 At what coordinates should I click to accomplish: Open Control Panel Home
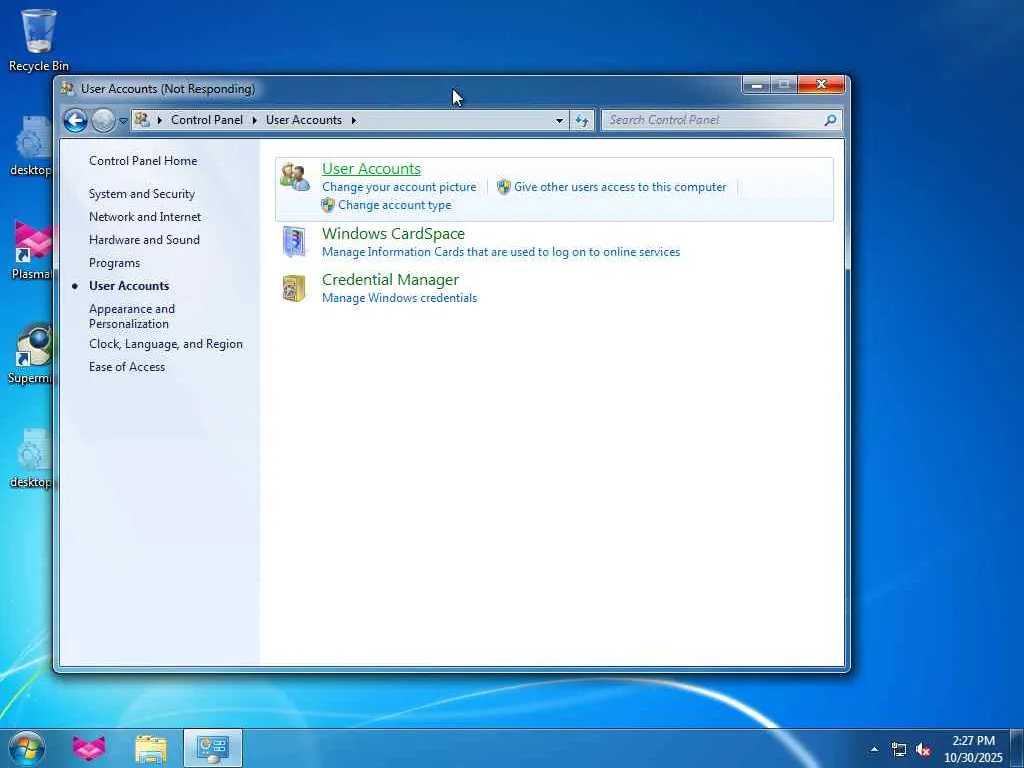[143, 161]
